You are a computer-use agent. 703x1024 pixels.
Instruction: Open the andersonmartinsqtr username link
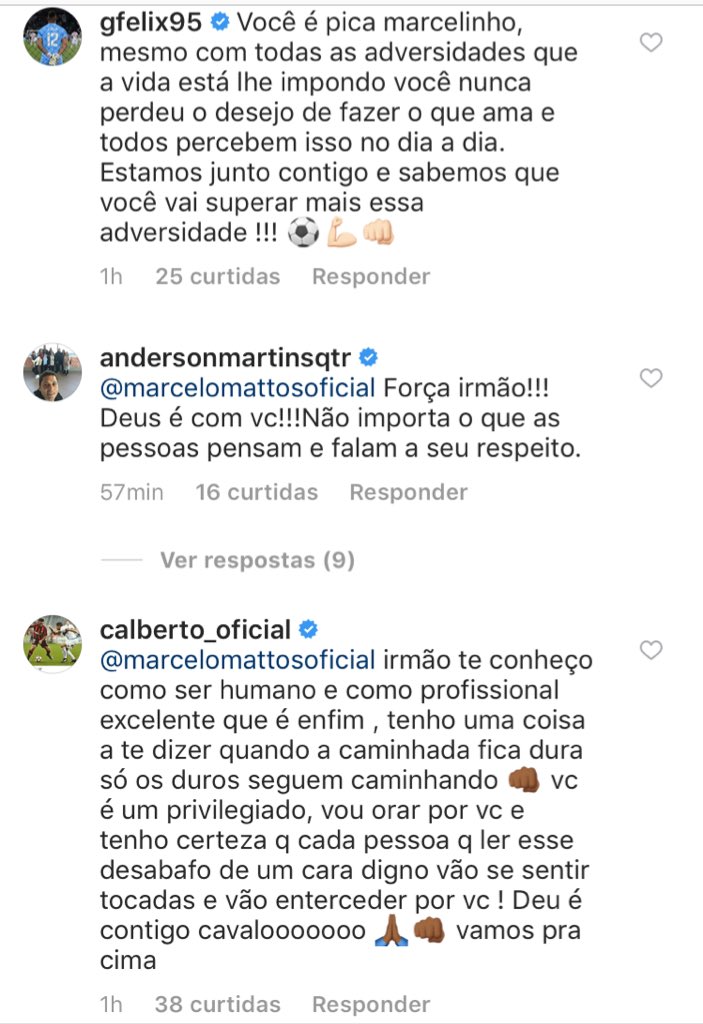point(227,358)
